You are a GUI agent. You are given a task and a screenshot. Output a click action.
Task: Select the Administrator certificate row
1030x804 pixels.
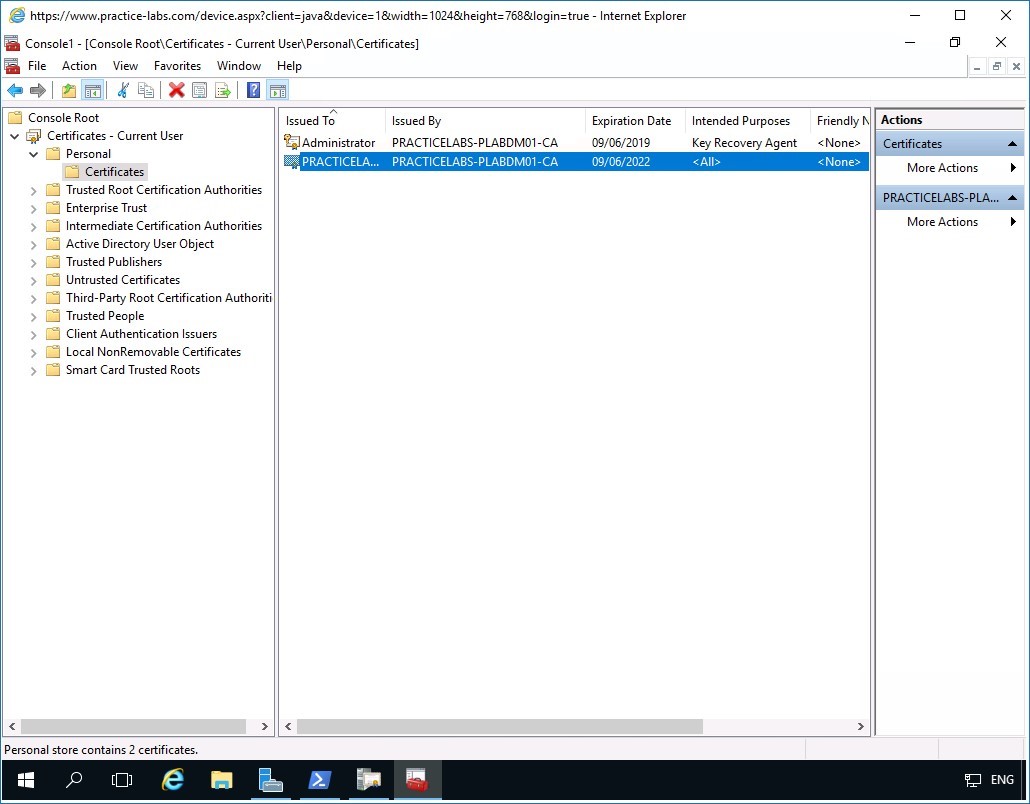[x=338, y=143]
